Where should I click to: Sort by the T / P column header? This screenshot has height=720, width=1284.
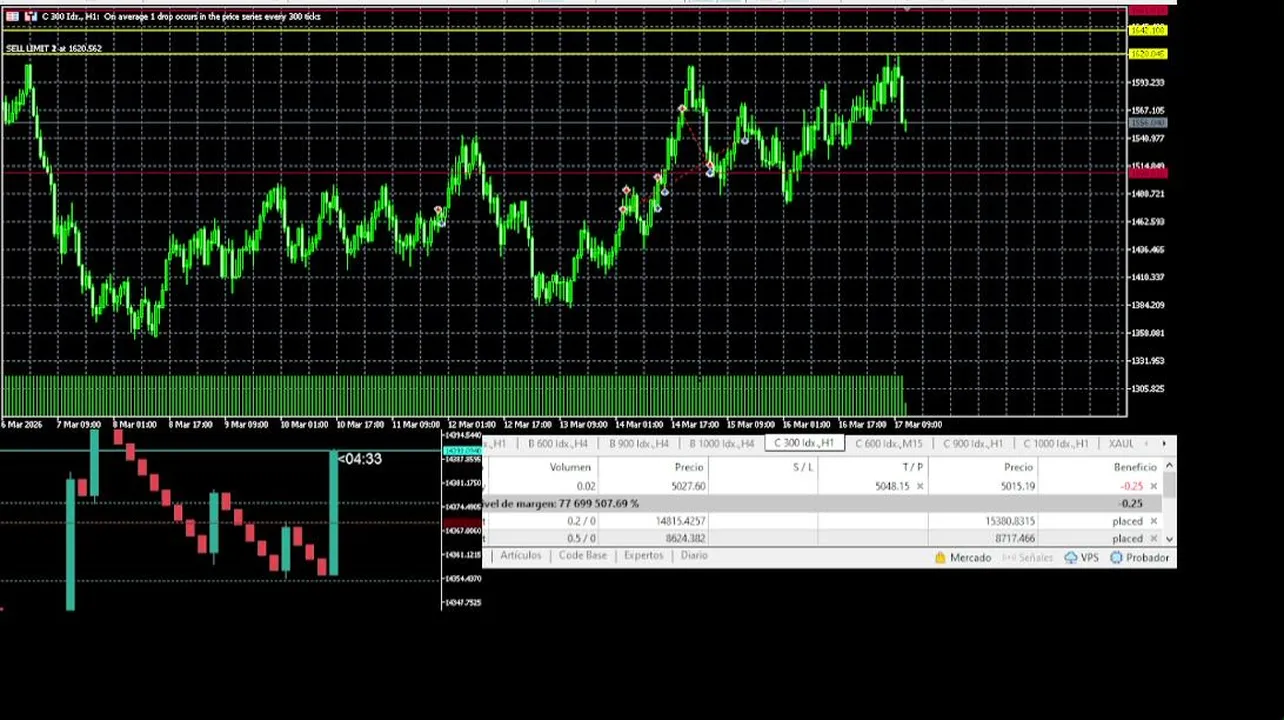(x=912, y=467)
